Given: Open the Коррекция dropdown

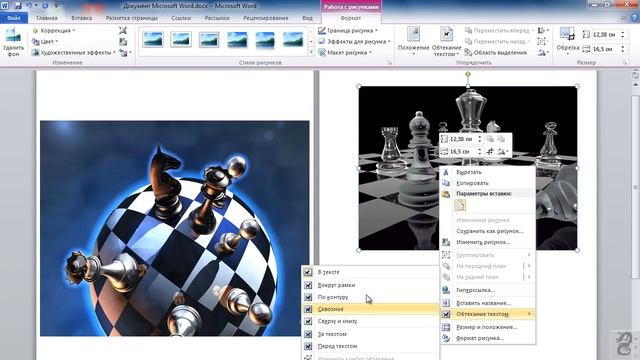Looking at the screenshot, I should click(53, 31).
